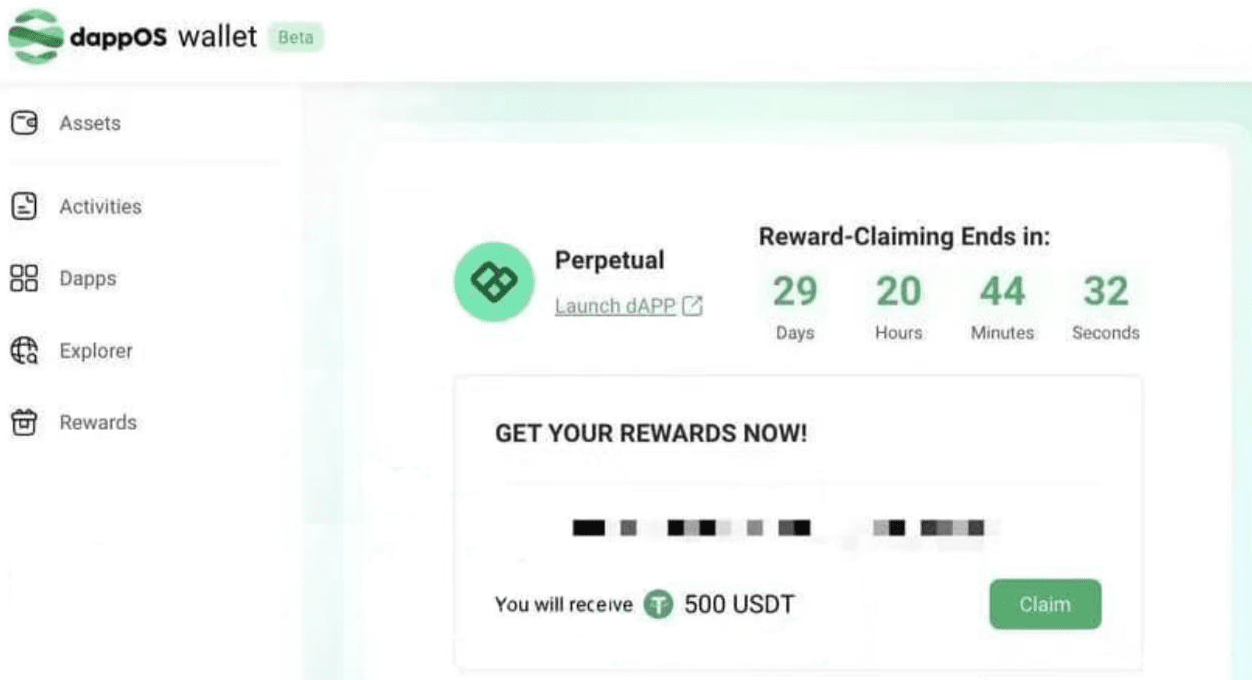1252x680 pixels.
Task: Click the Activities document icon
Action: point(24,206)
